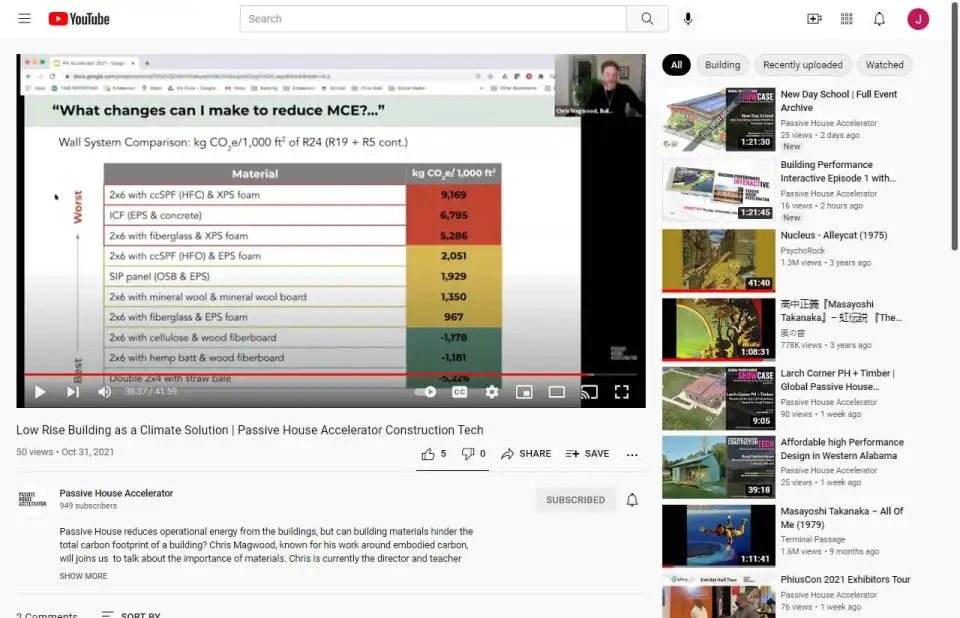
Task: Expand the description with Show More
Action: (83, 576)
